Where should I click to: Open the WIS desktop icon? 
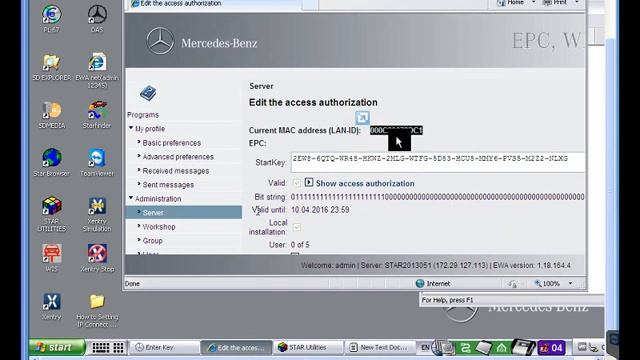51,258
